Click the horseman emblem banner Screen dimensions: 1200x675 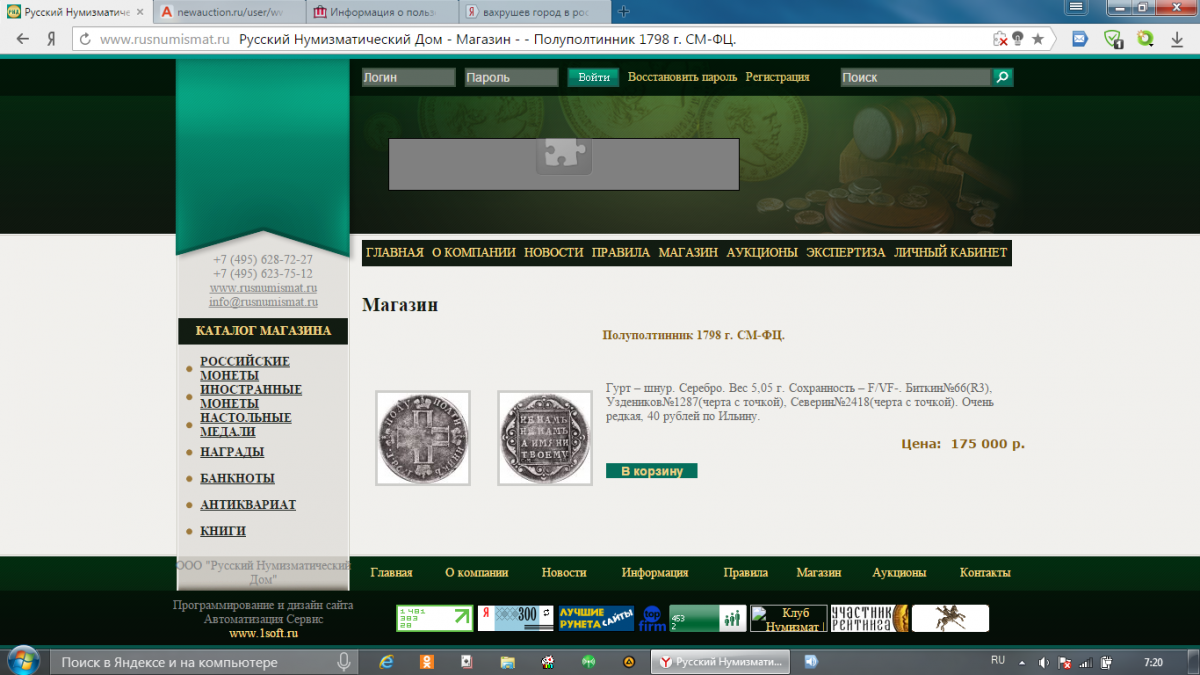pos(950,618)
